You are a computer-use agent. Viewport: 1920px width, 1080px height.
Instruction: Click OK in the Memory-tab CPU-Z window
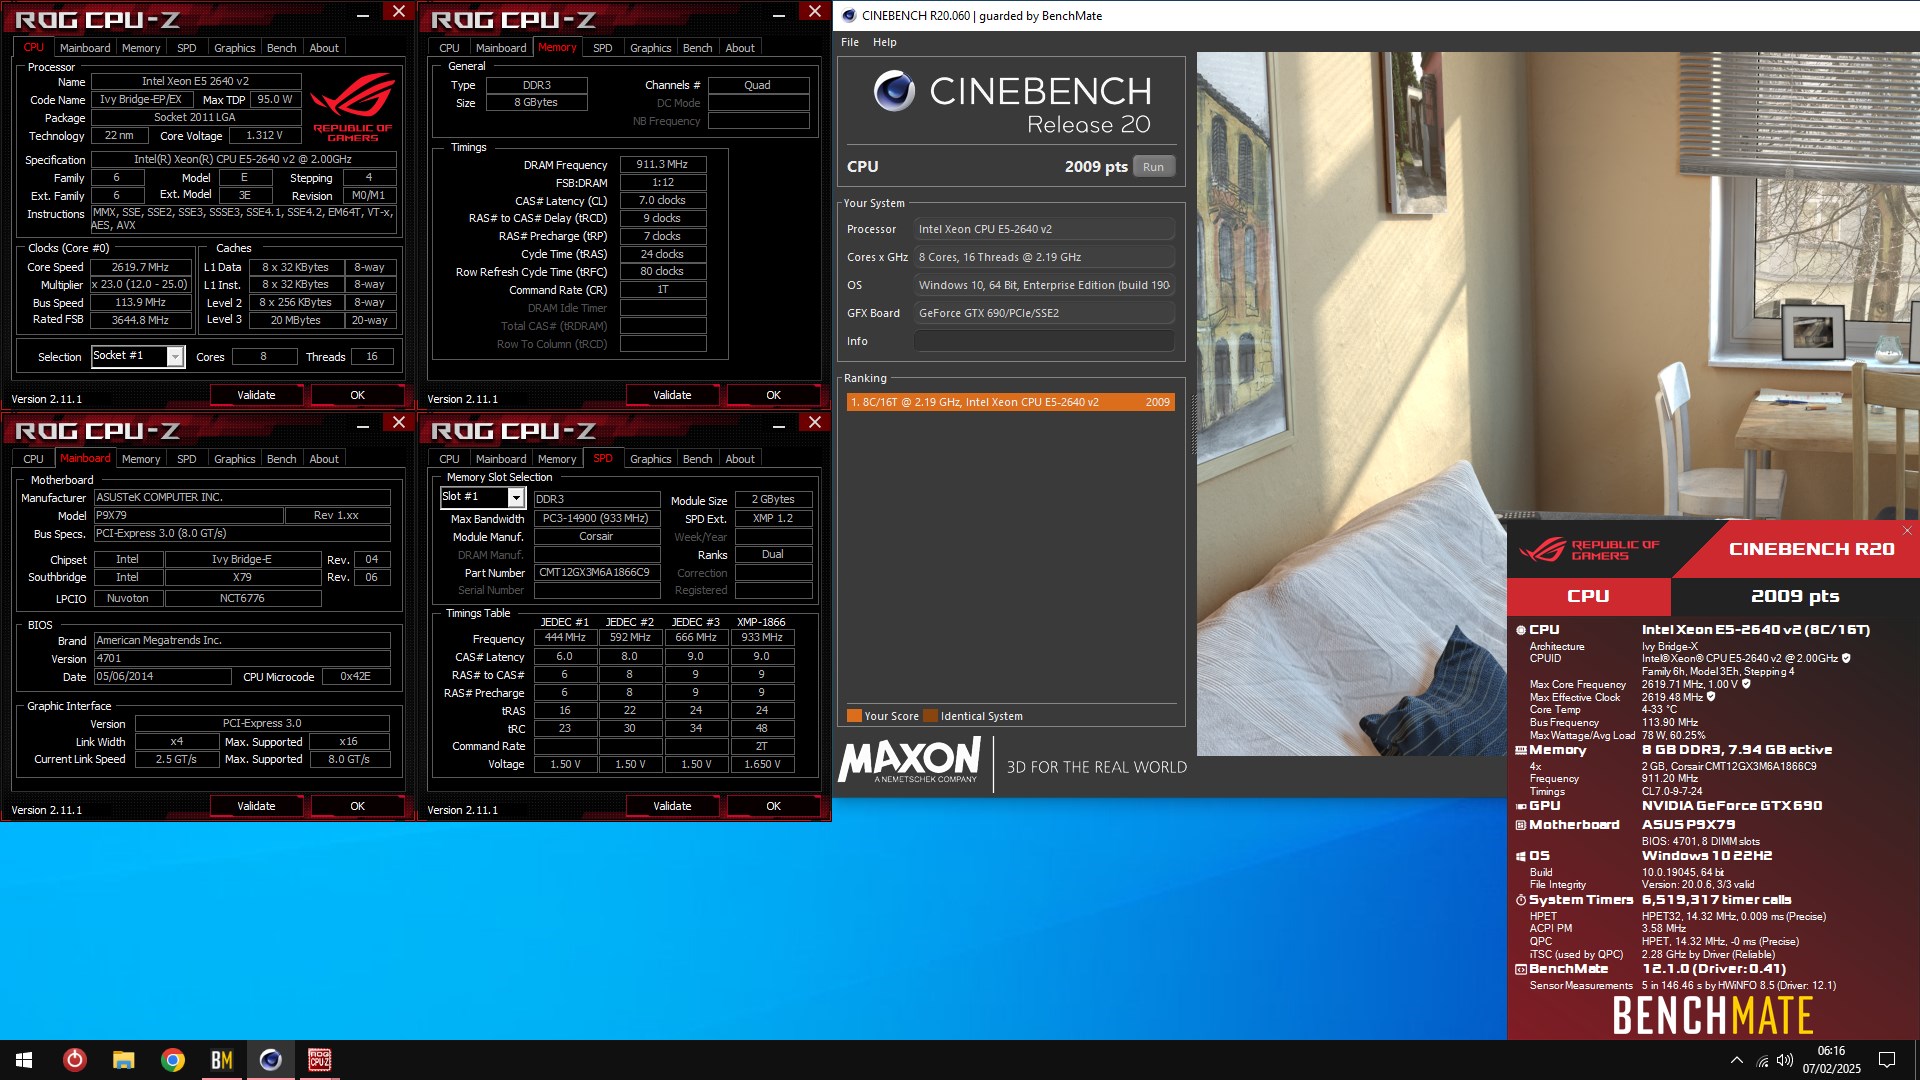773,395
